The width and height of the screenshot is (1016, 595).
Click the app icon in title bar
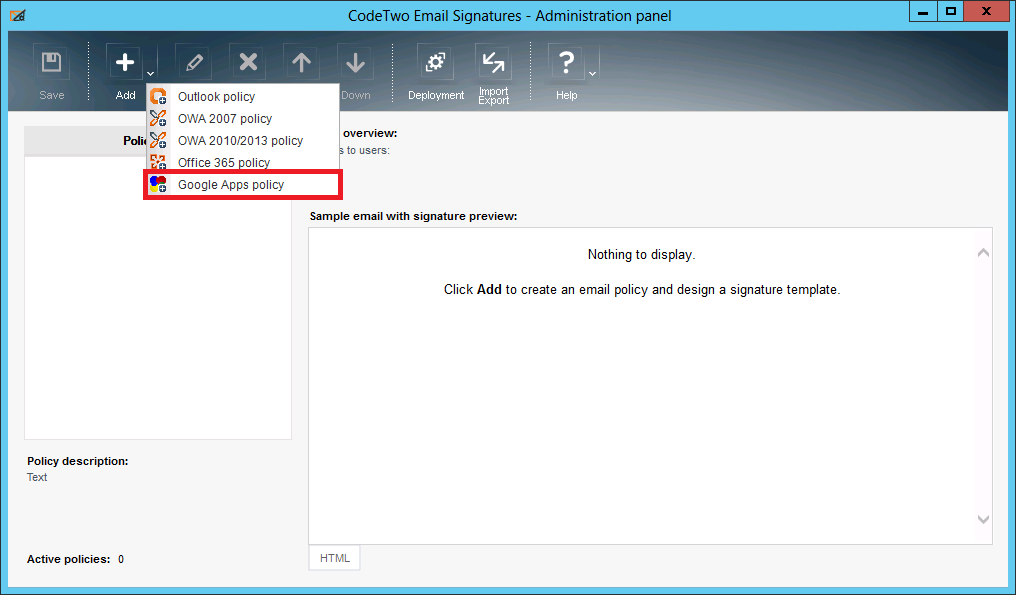[x=18, y=16]
